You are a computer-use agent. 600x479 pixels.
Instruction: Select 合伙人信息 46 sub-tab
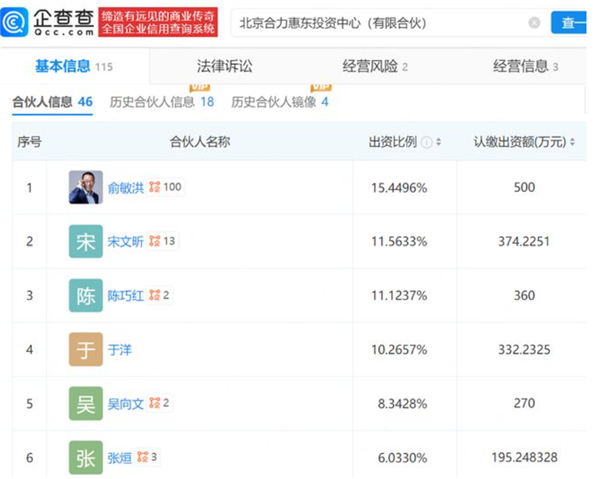(x=52, y=102)
